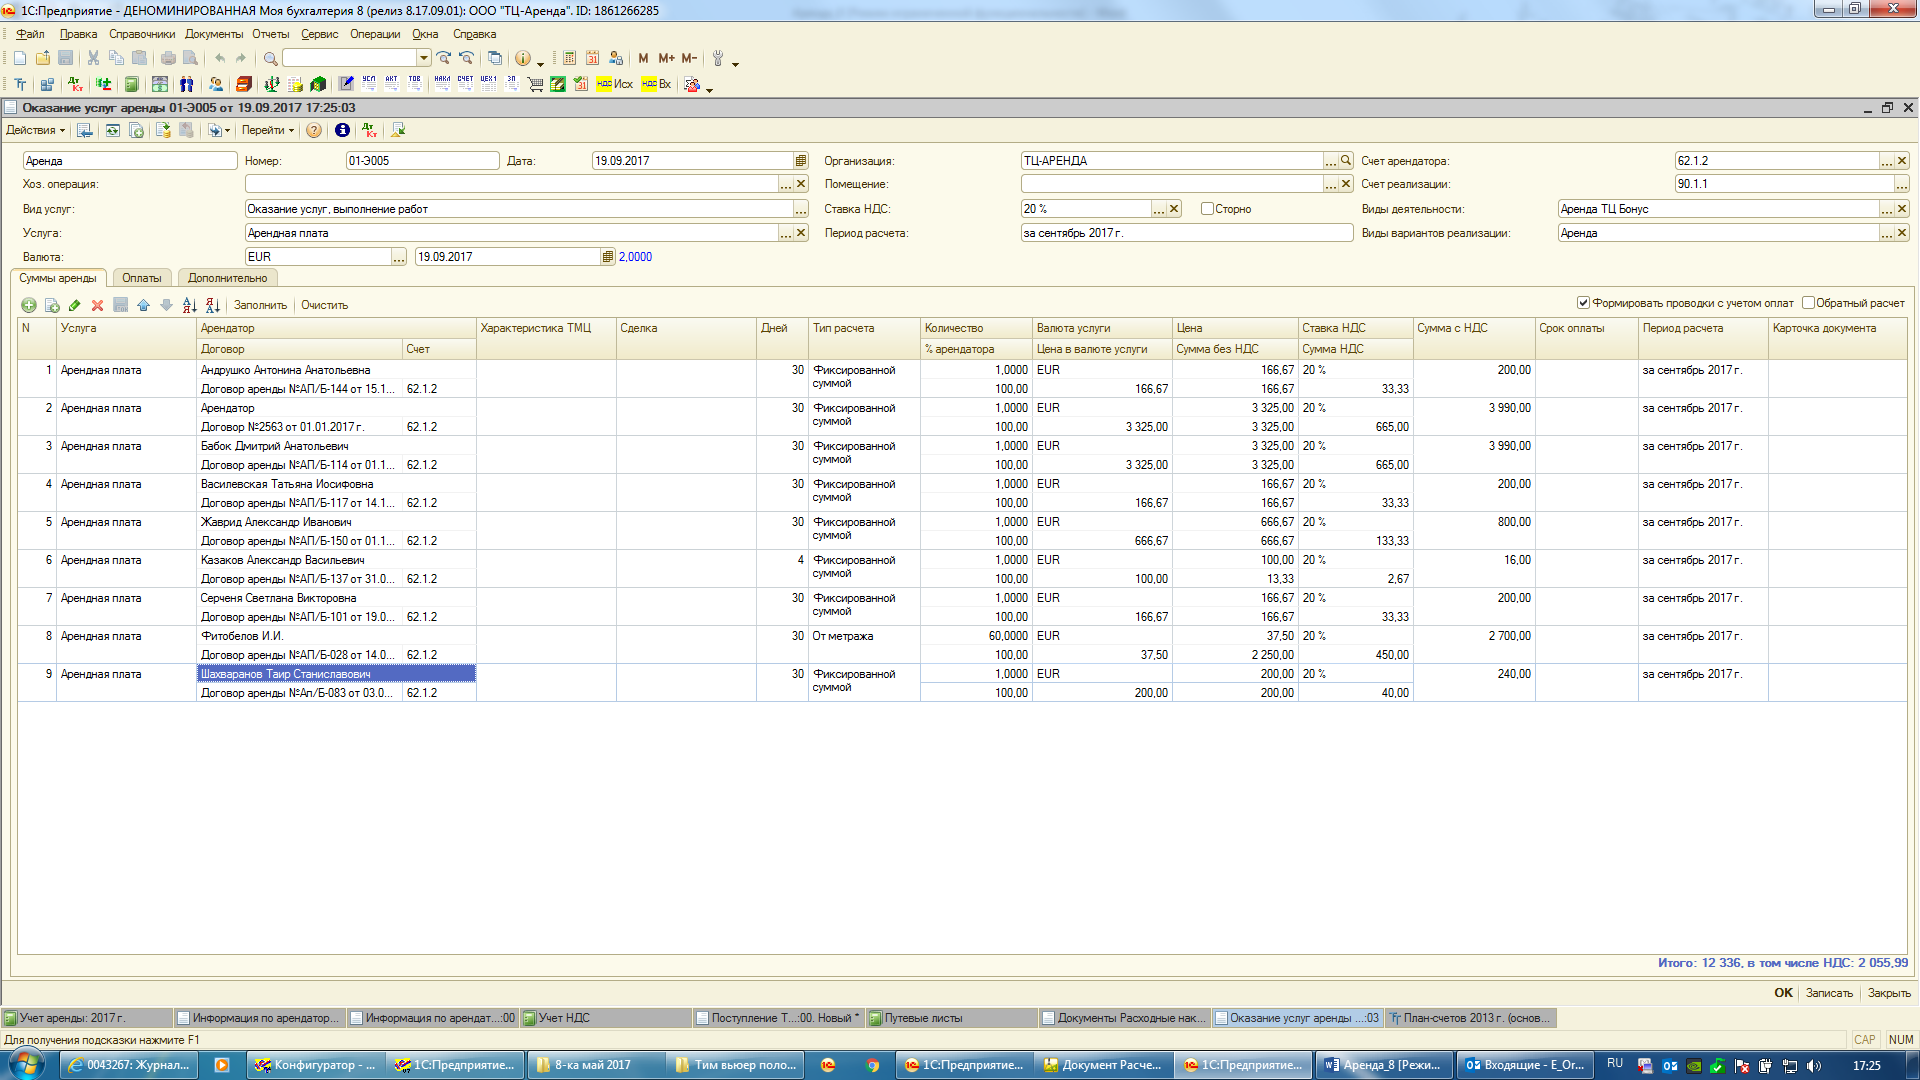This screenshot has width=1920, height=1080.
Task: Click the shopping cart toolbar icon
Action: pos(535,84)
